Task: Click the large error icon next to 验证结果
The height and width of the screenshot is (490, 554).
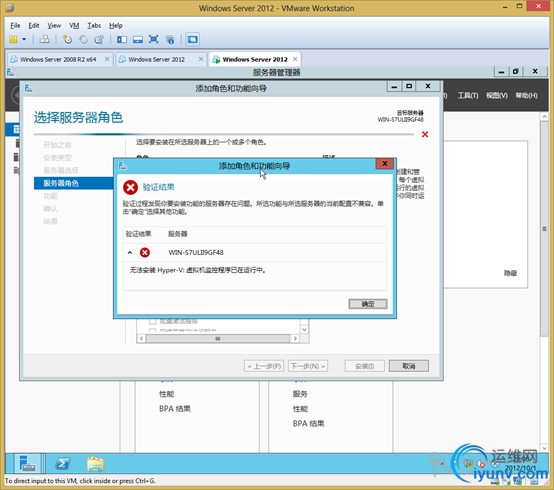Action: pos(130,187)
